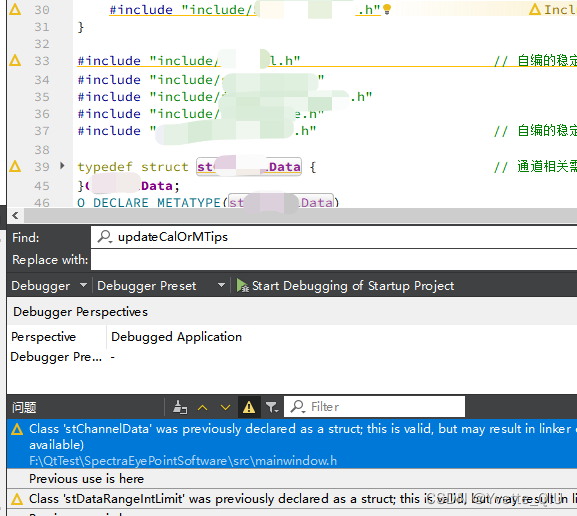The width and height of the screenshot is (577, 516).
Task: Toggle the show warnings button in issues pane
Action: pos(249,407)
